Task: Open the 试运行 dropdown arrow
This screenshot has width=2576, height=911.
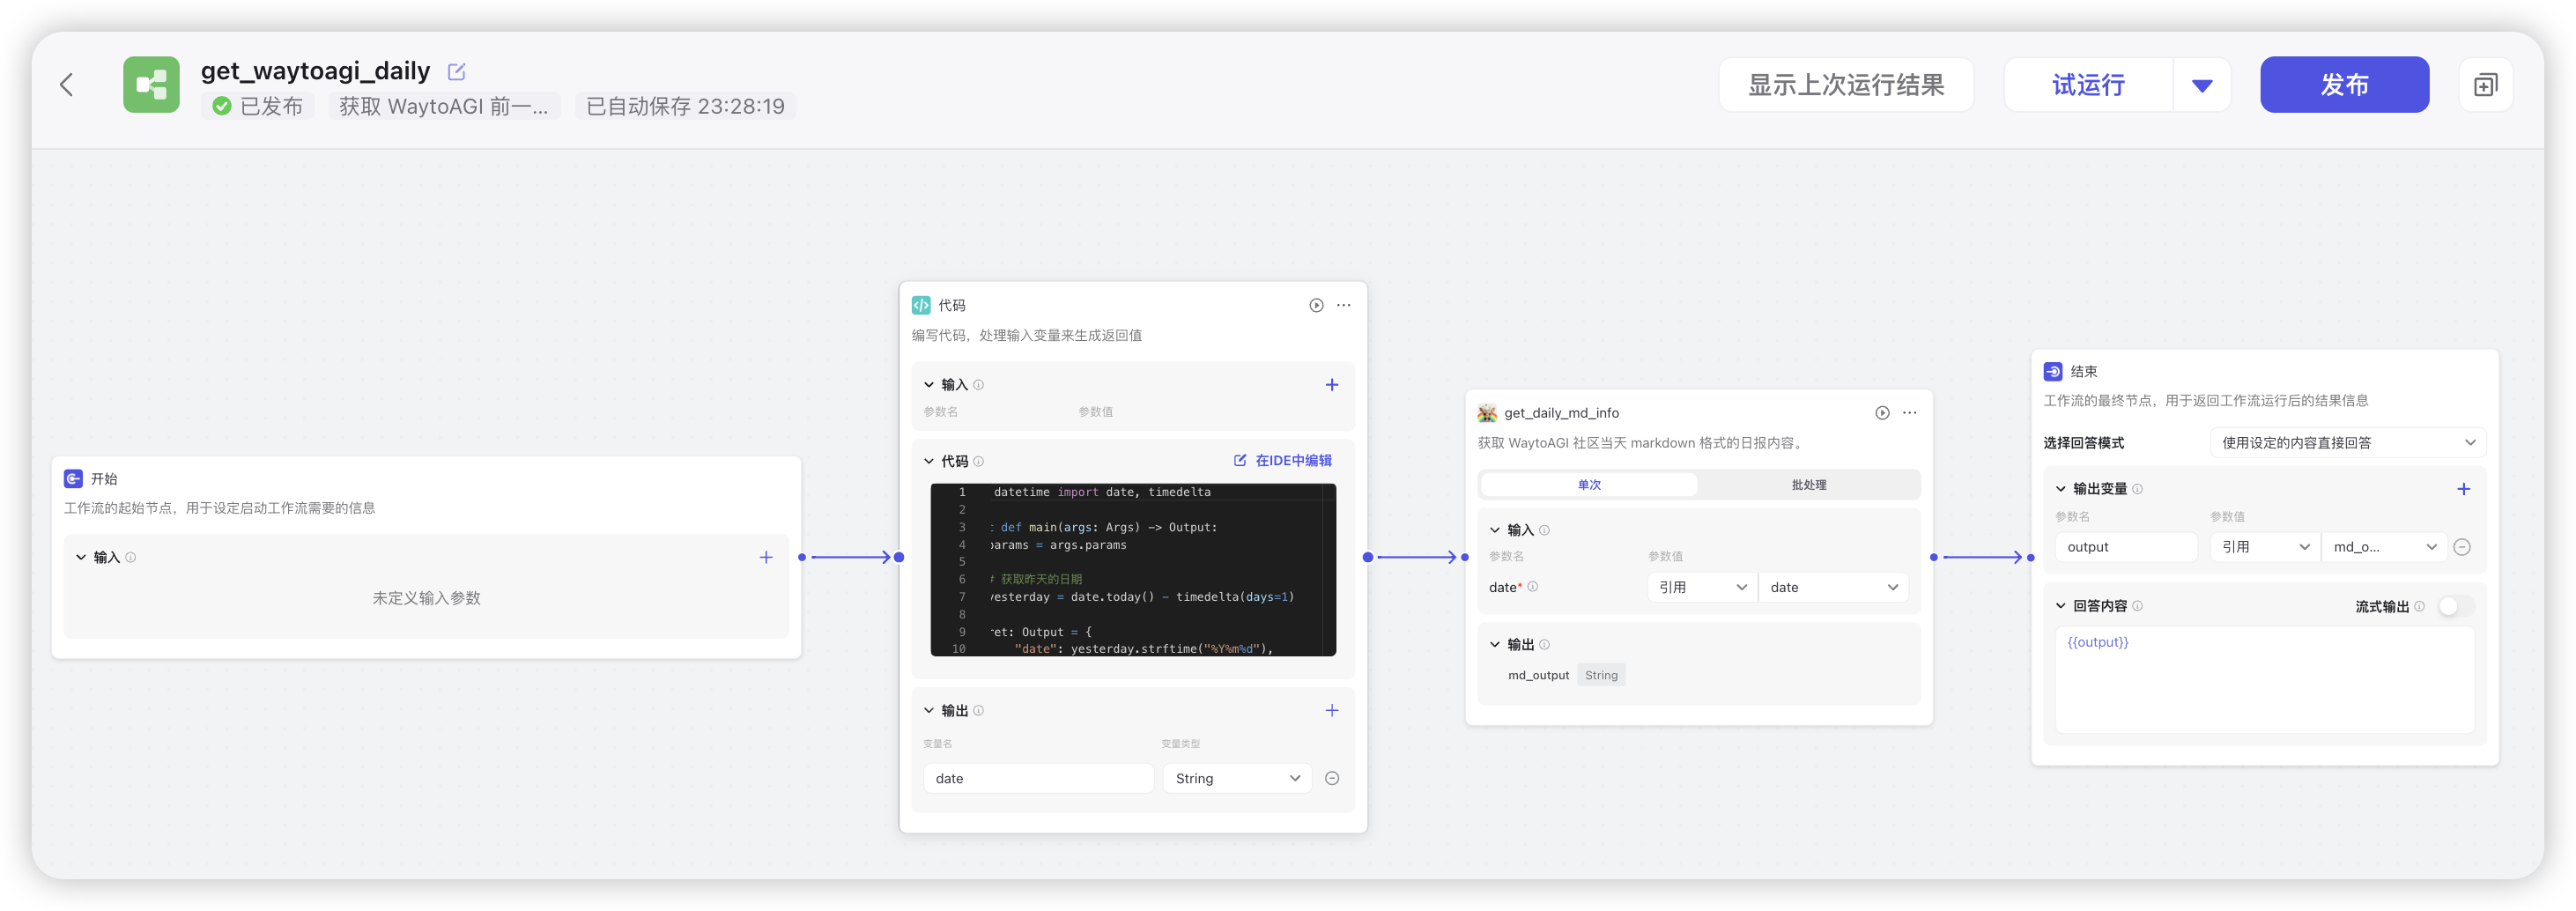Action: 2201,85
